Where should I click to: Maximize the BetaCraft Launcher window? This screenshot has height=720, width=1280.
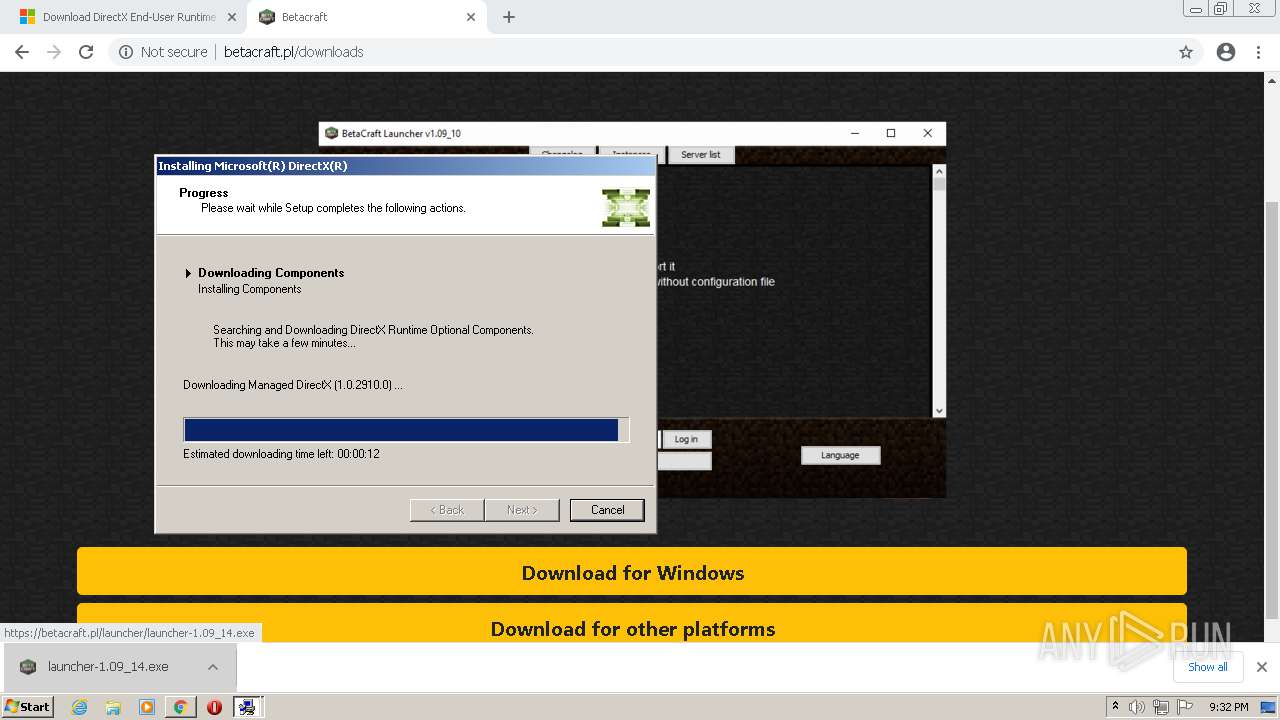click(x=891, y=133)
